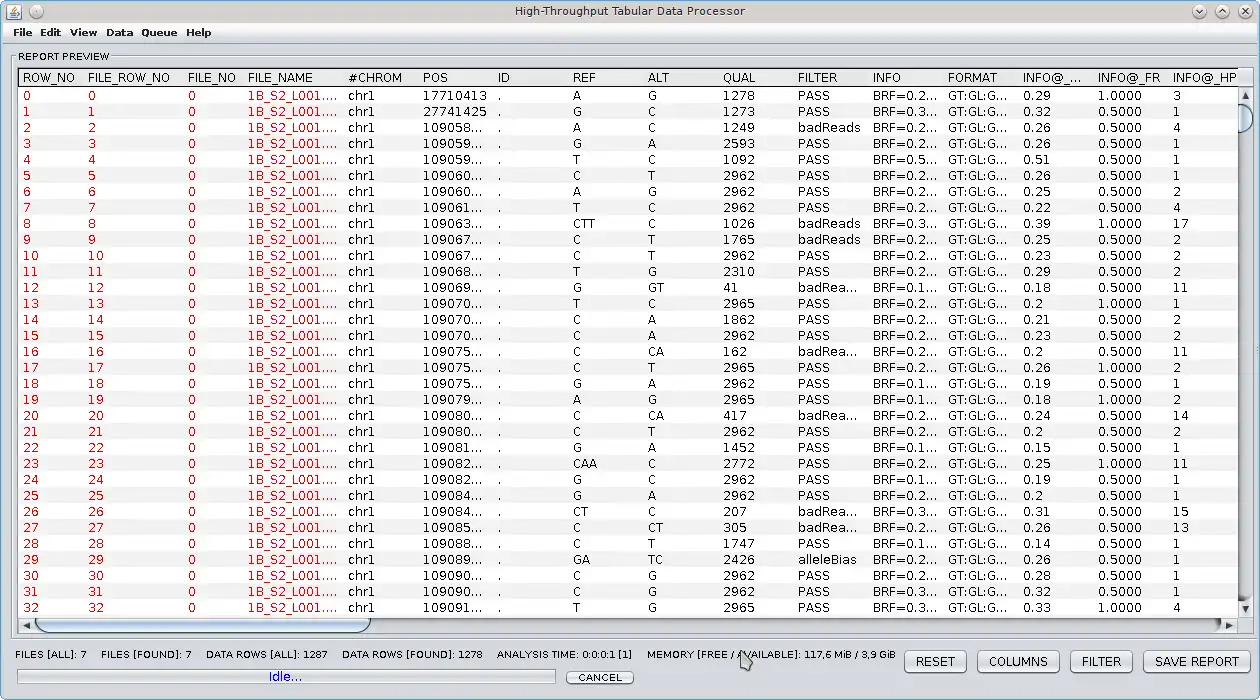Click the FILTER button
1260x700 pixels.
[1101, 662]
